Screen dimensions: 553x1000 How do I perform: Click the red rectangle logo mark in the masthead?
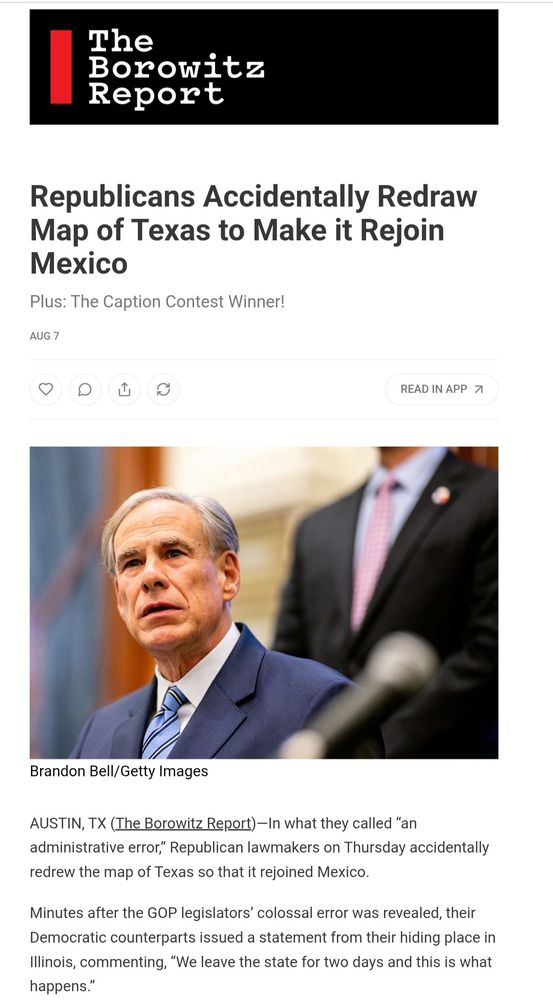tap(61, 67)
